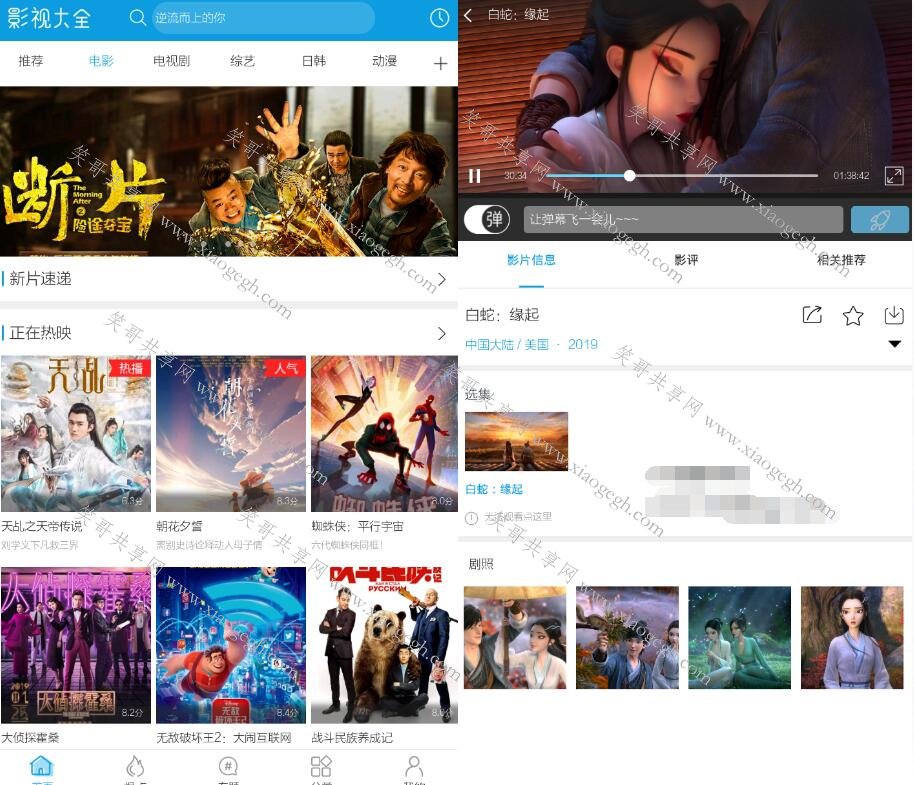
Task: Open the 日韩 tab
Action: (314, 61)
